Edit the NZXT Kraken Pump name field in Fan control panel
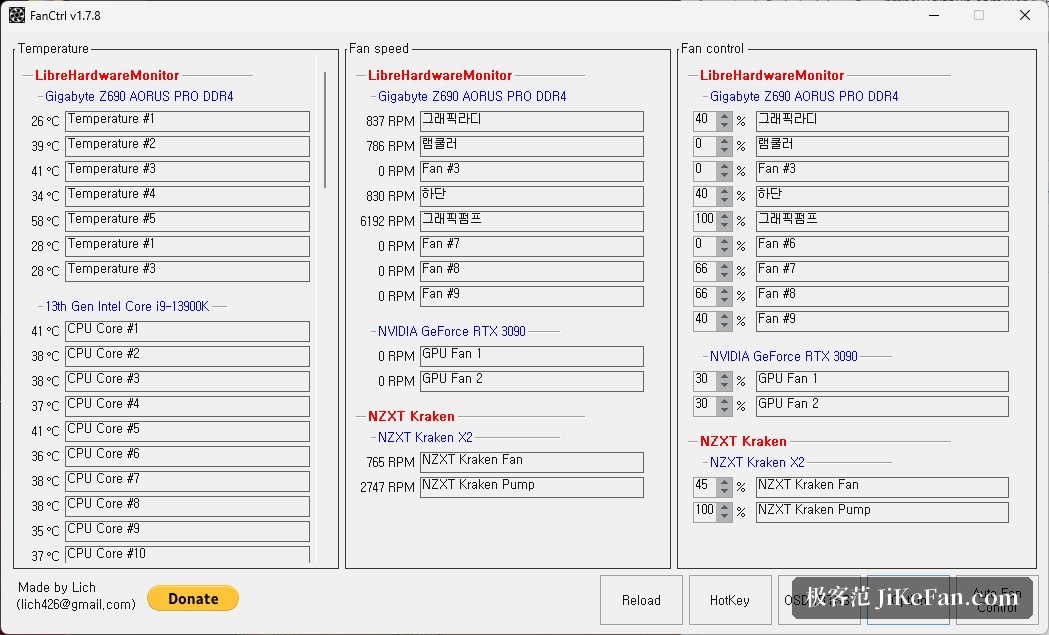The height and width of the screenshot is (635, 1049). (x=882, y=512)
